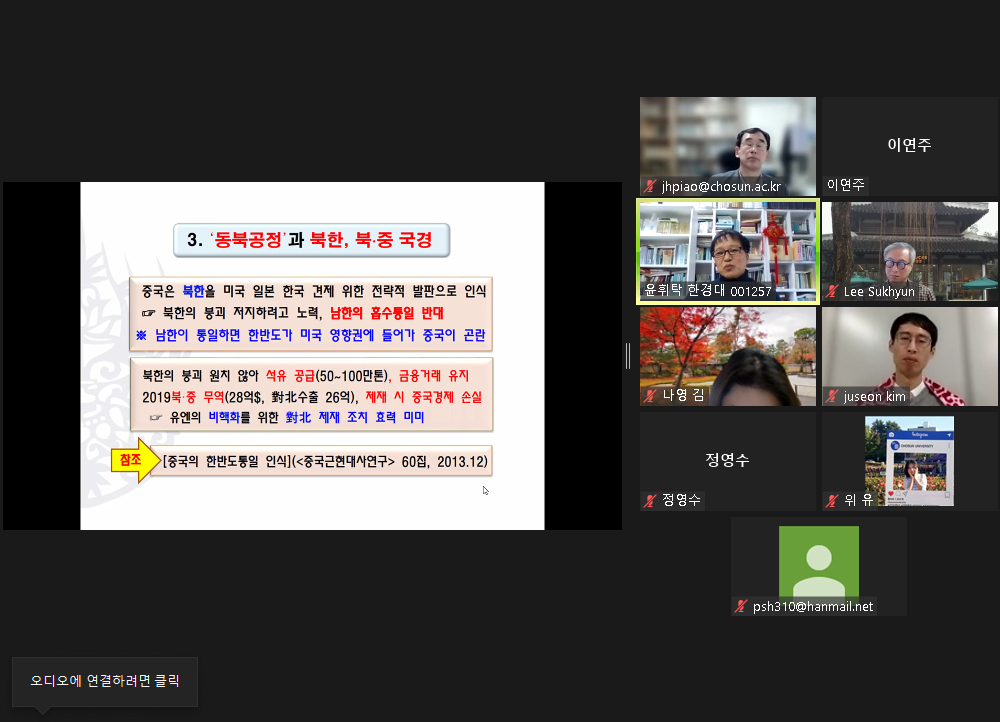Viewport: 1000px width, 722px height.
Task: Click muted mic icon next to Lee Sukhyun
Action: pos(832,292)
